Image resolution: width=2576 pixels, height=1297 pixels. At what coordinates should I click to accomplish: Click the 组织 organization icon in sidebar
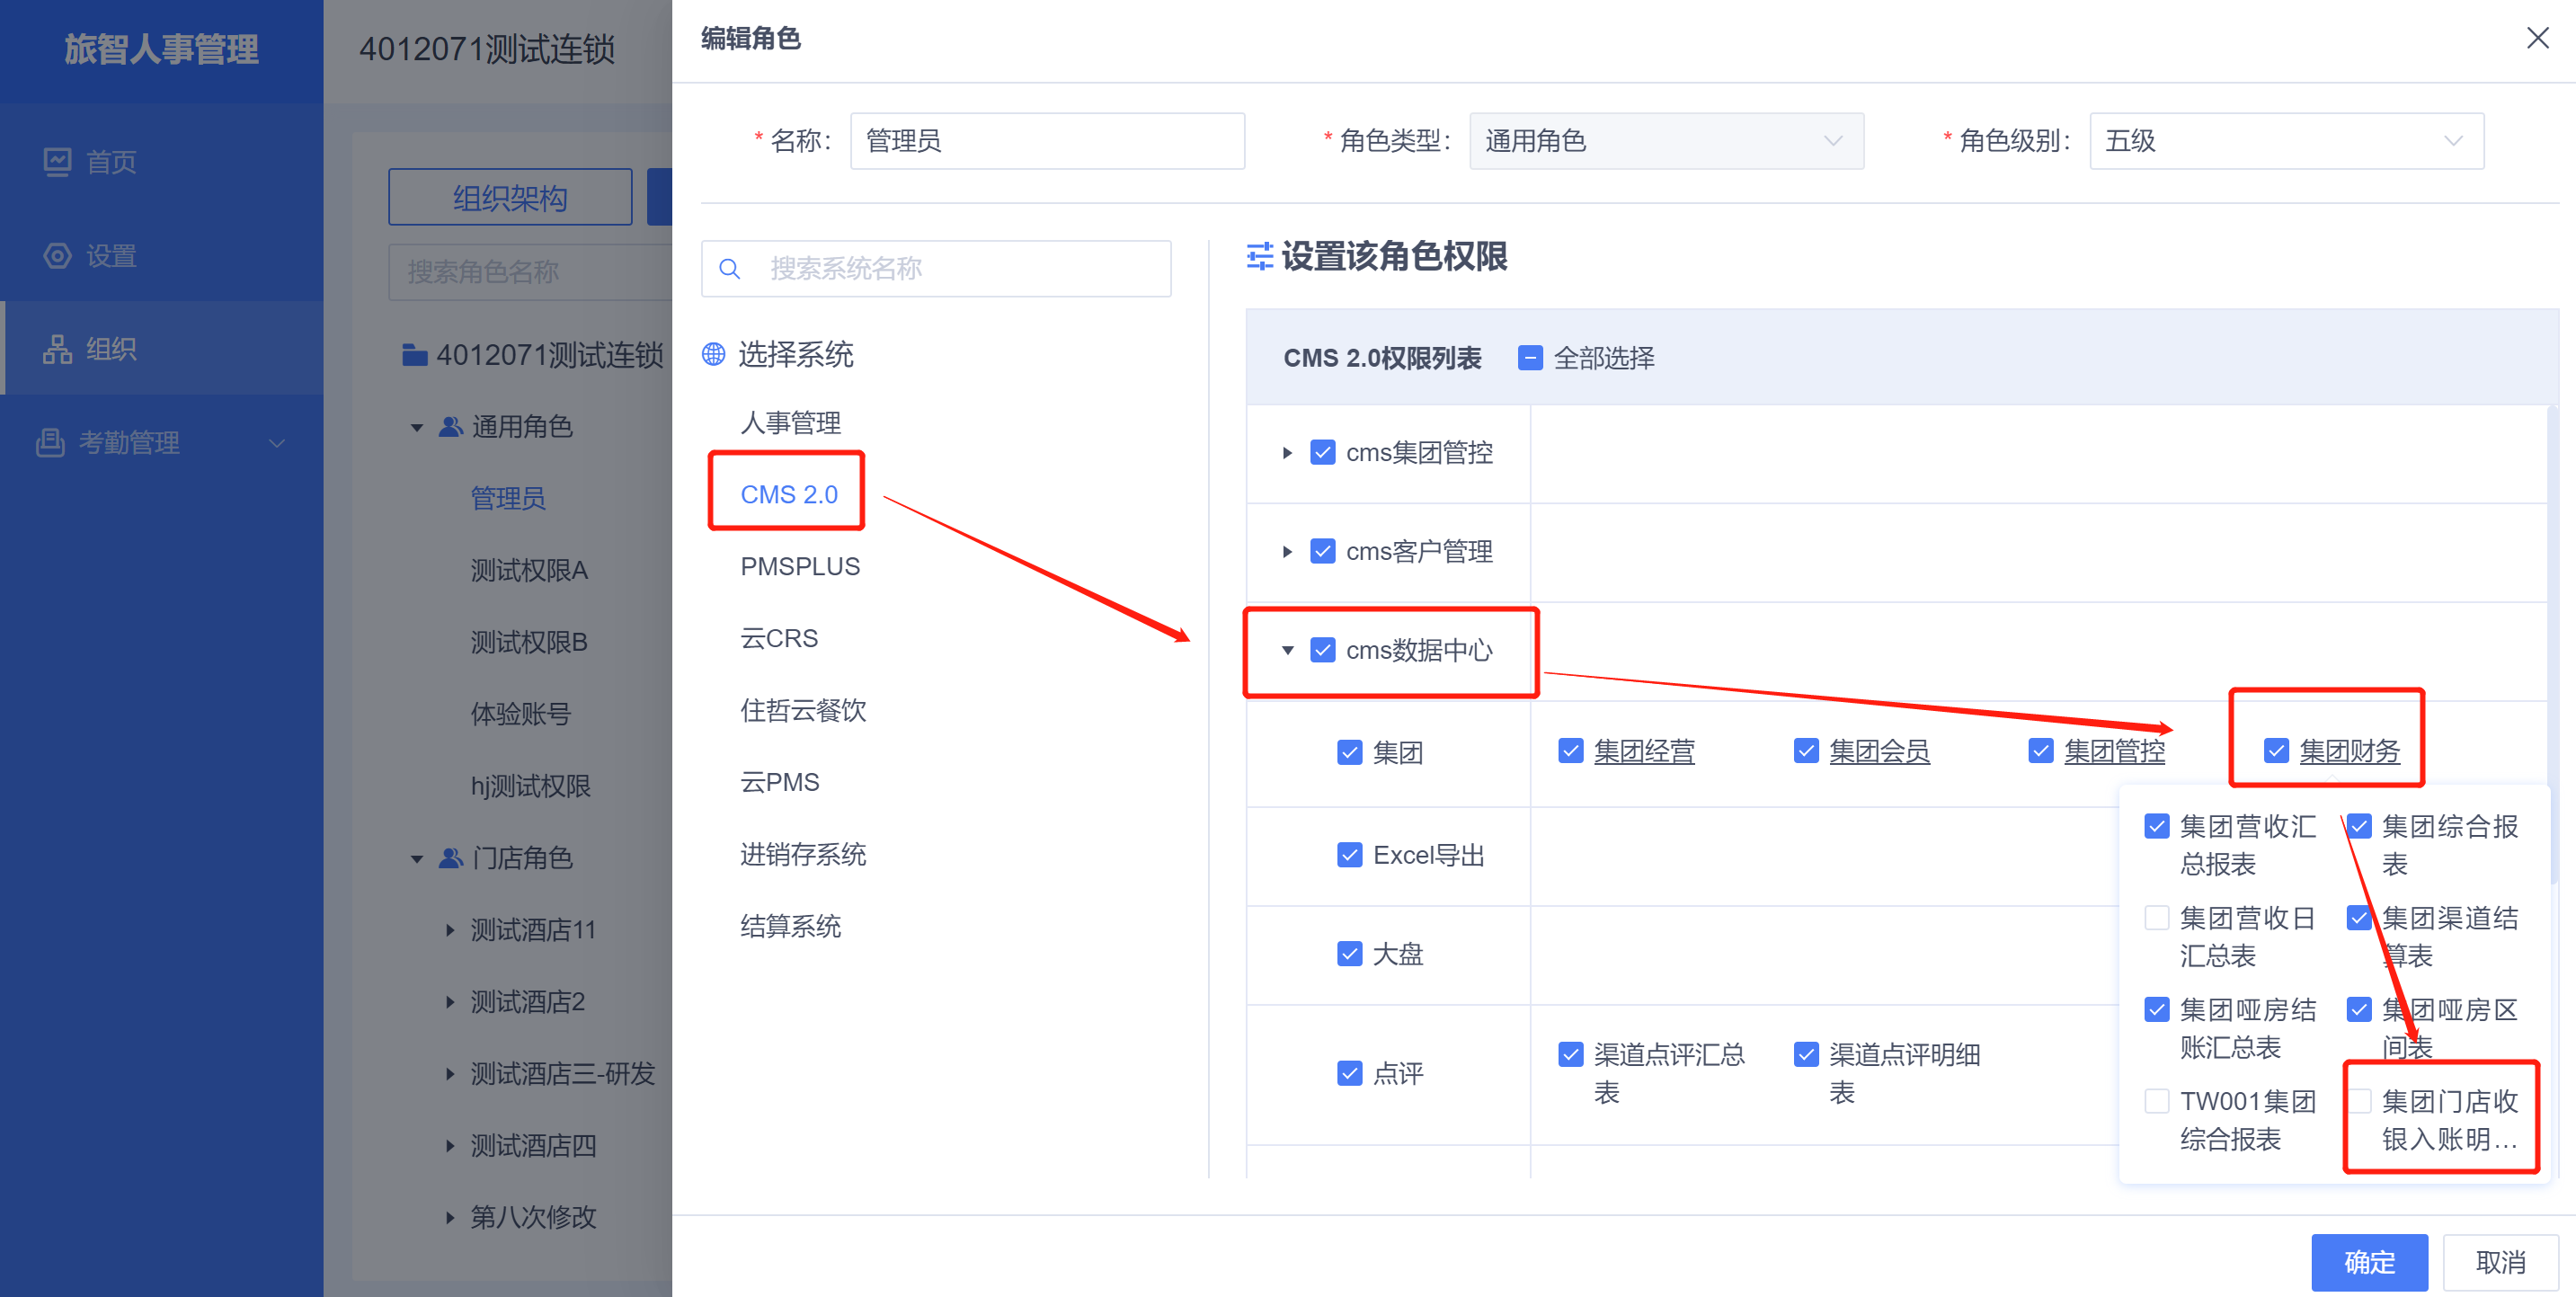pyautogui.click(x=57, y=348)
